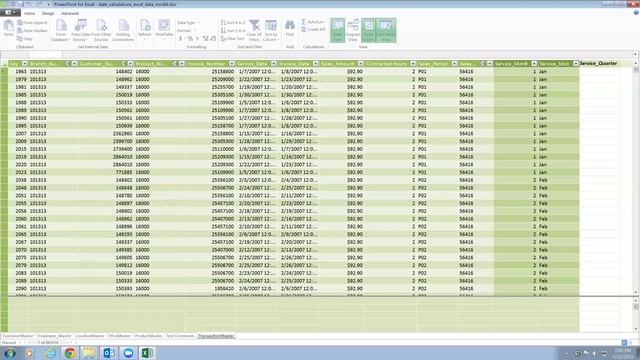Viewport: 640px width, 360px height.
Task: Switch to ProductMaster sheet tab
Action: [x=148, y=336]
